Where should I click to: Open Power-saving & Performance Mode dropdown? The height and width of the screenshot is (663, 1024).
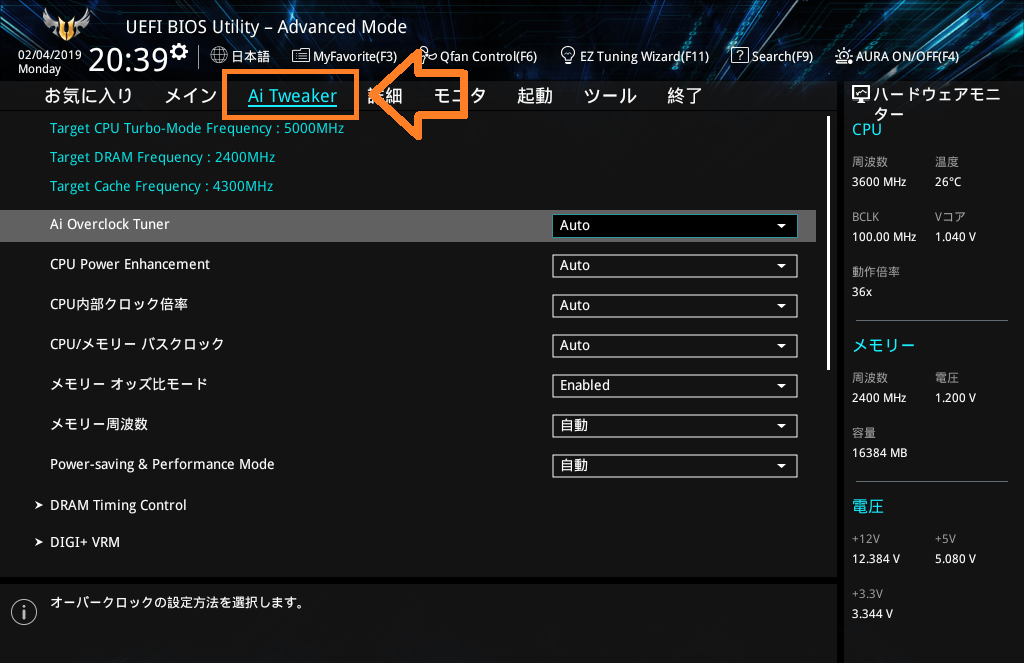point(675,466)
